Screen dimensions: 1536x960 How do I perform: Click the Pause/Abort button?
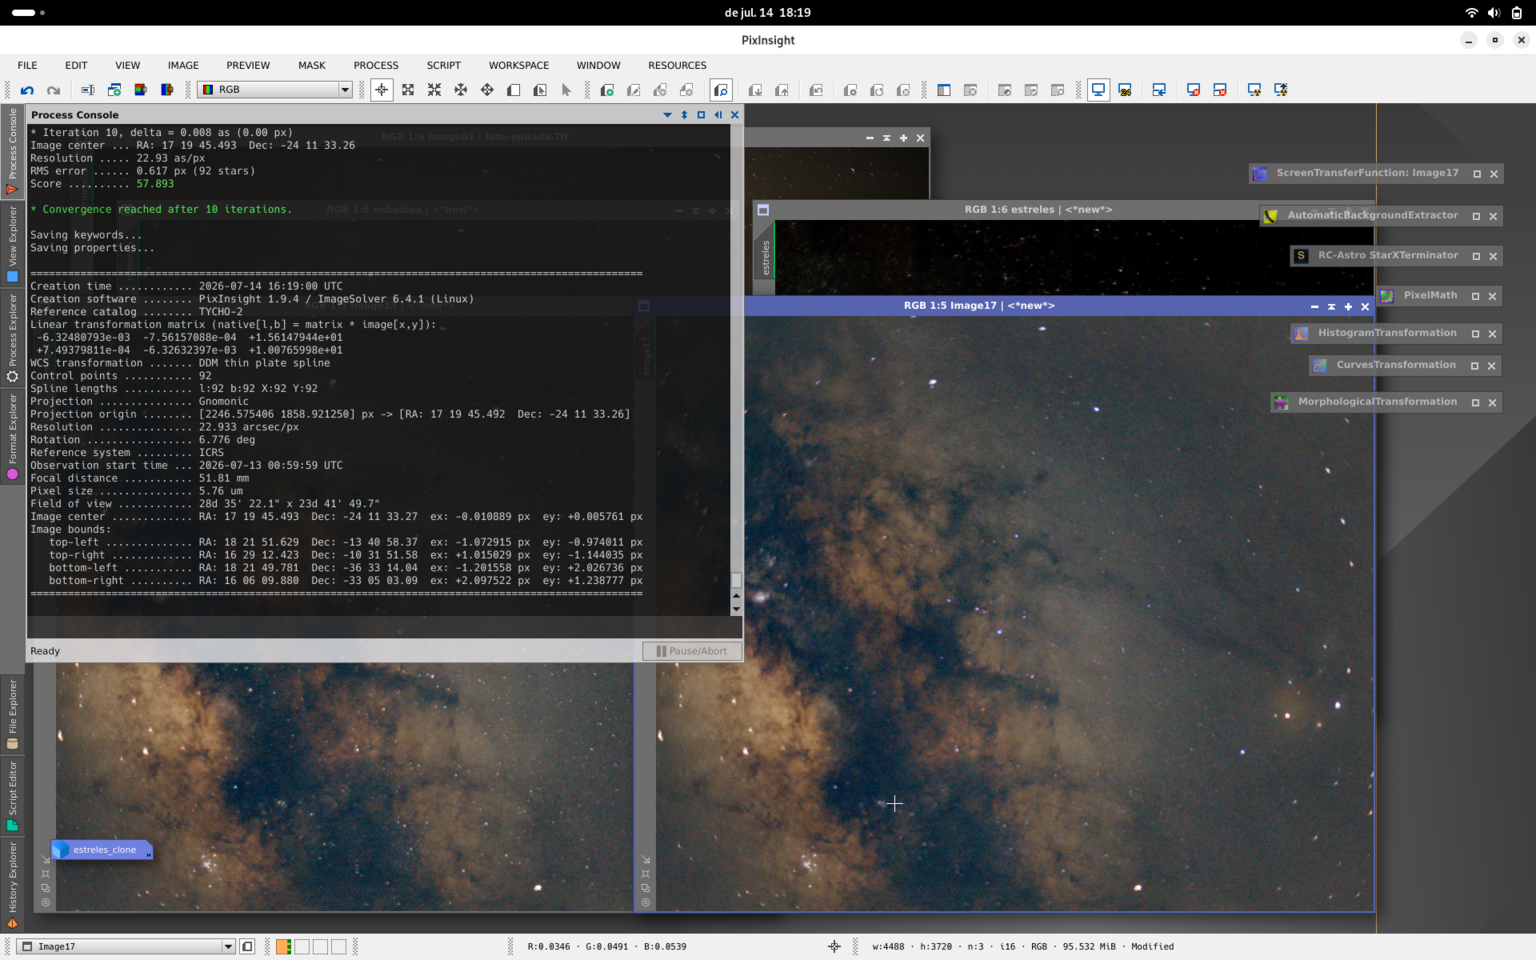coord(692,651)
